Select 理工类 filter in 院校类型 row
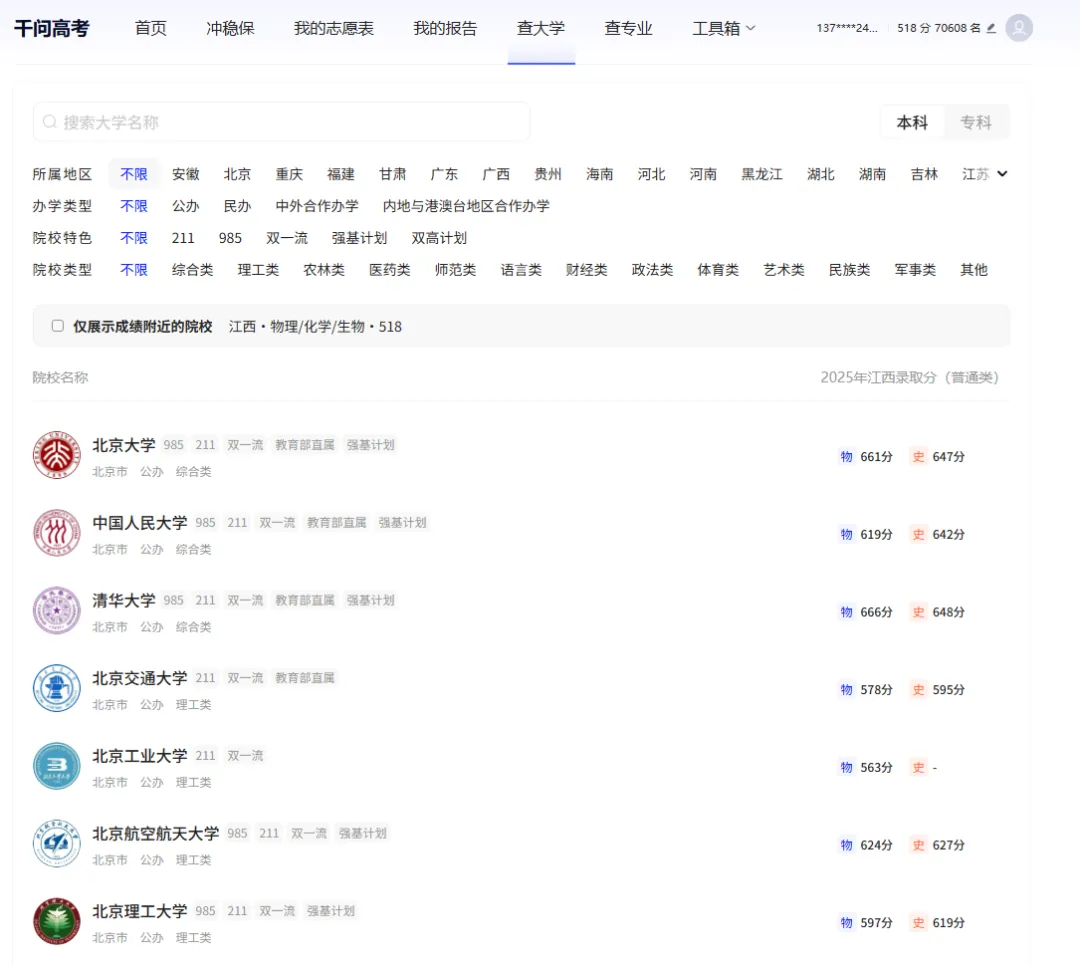Screen dimensions: 1080x966 [x=258, y=269]
